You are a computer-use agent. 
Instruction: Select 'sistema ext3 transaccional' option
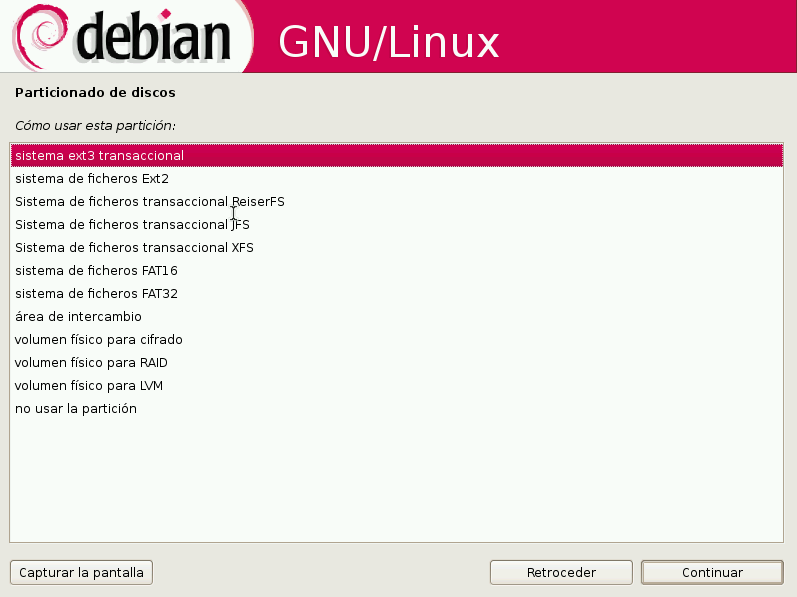[396, 155]
